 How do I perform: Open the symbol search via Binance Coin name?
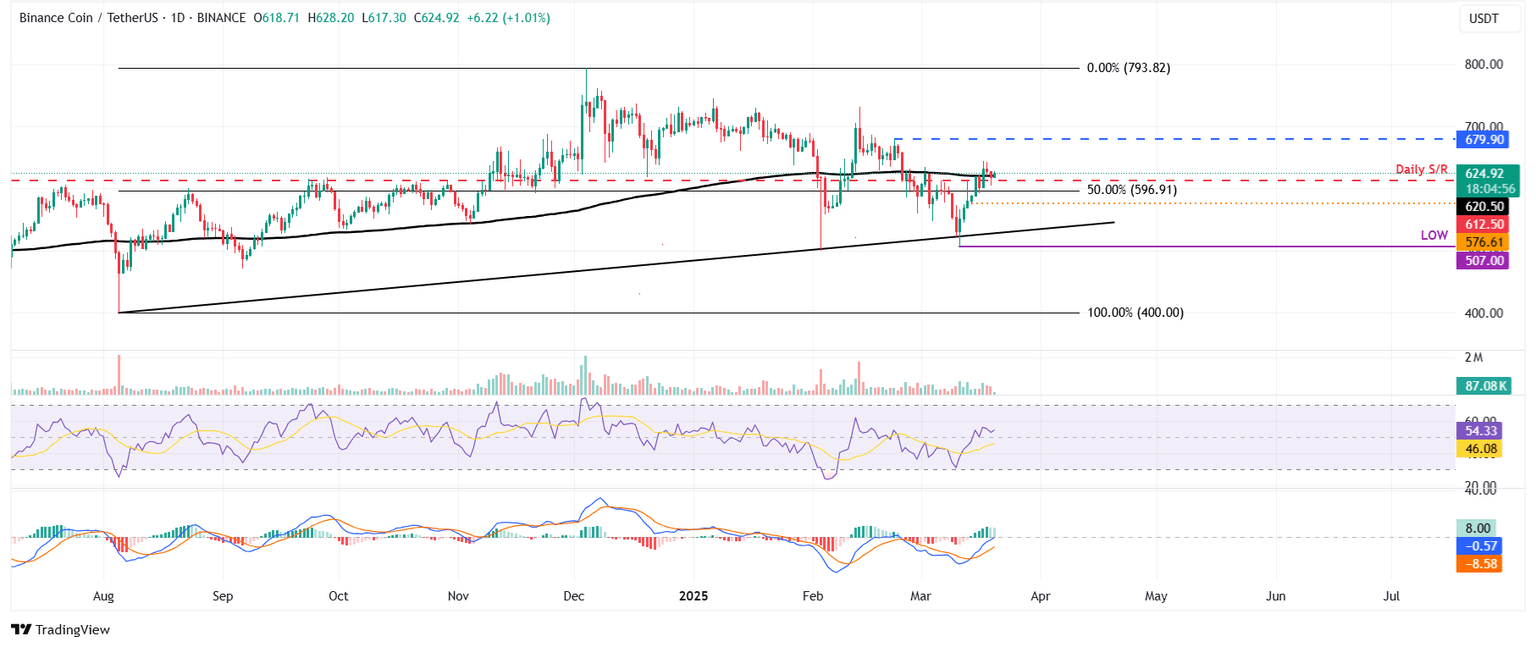coord(55,17)
